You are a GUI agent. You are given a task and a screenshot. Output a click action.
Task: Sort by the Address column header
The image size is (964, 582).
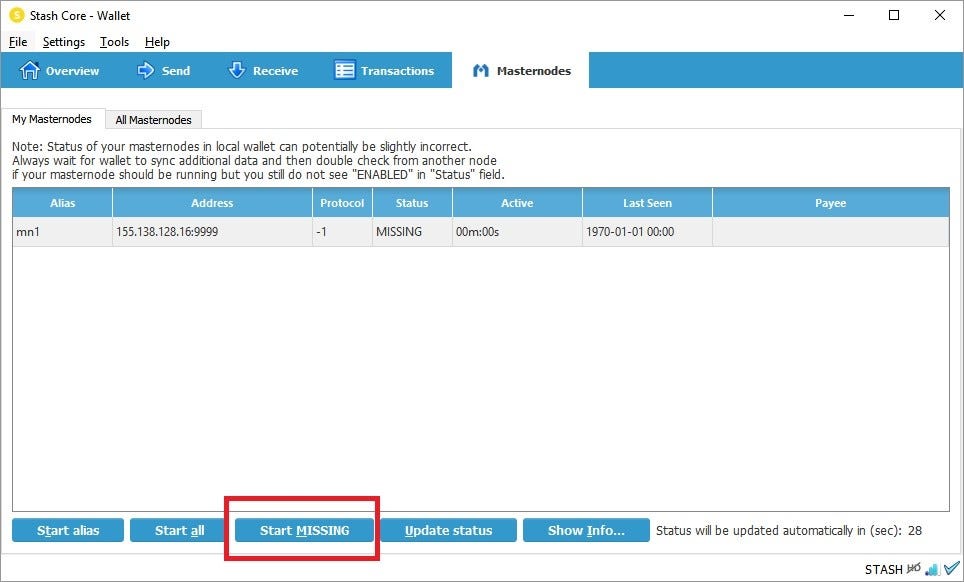pos(212,203)
